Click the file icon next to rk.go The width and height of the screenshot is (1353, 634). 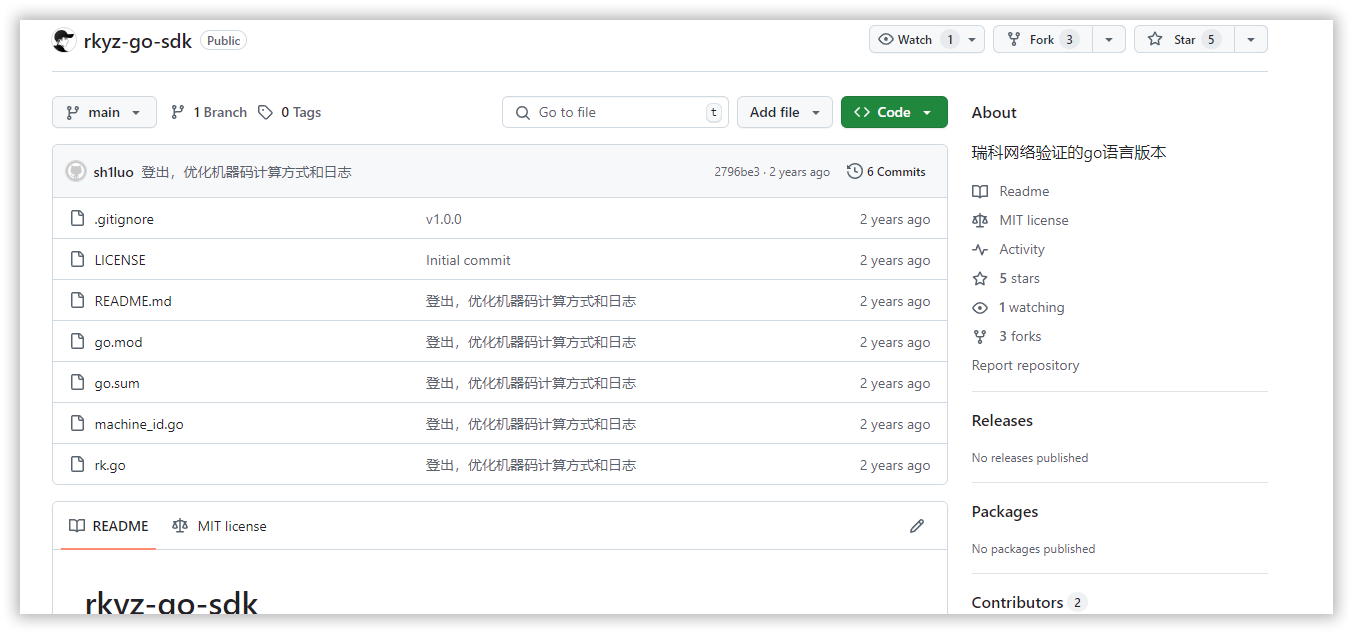(x=77, y=465)
